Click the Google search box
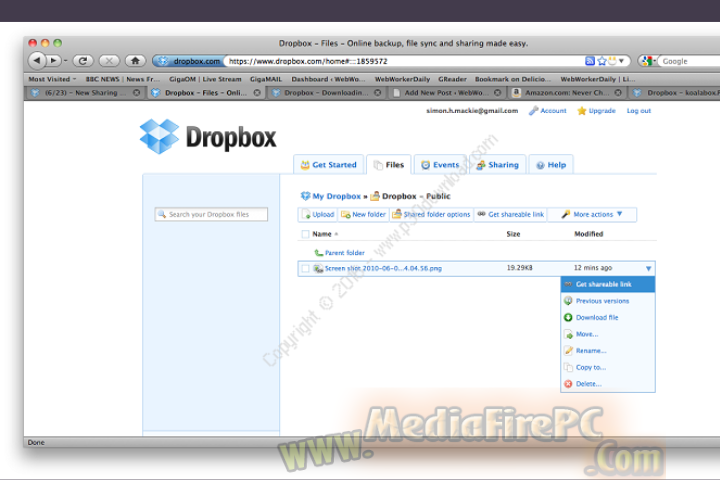The width and height of the screenshot is (720, 480). tap(689, 61)
